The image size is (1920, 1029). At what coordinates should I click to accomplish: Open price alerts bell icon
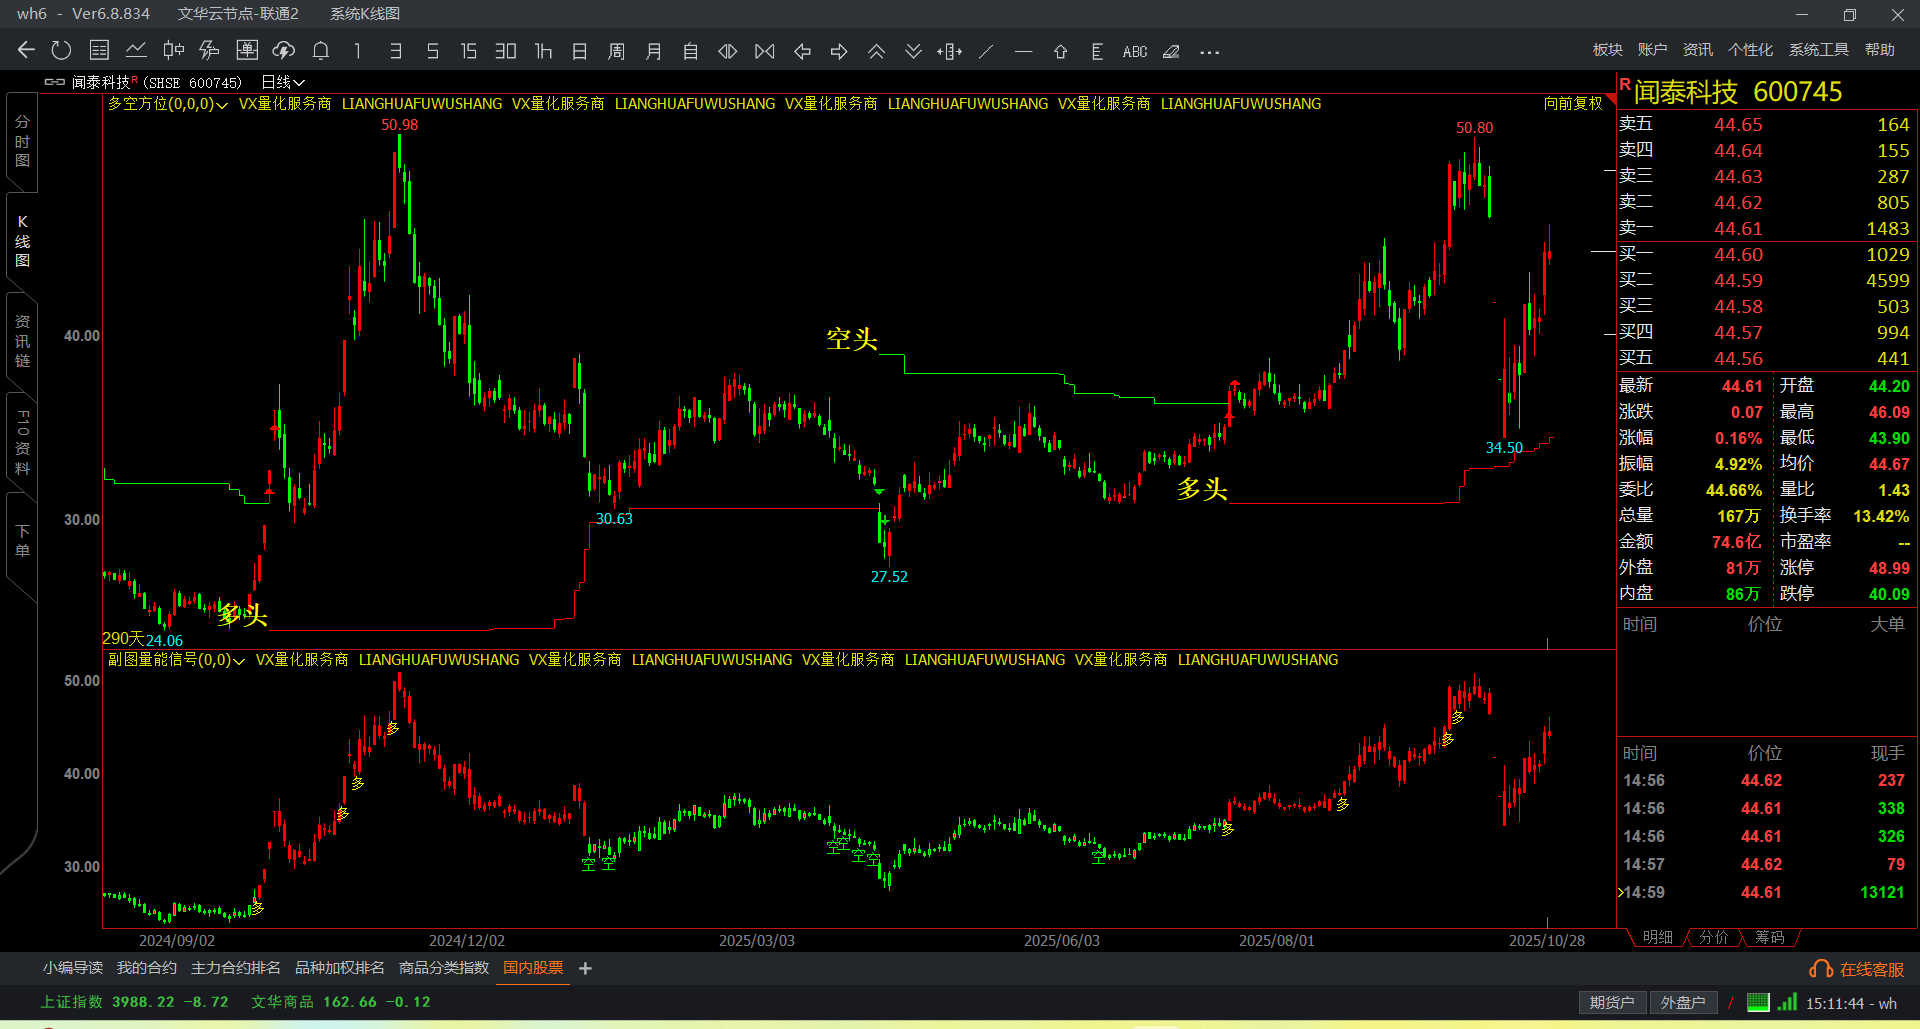tap(321, 51)
